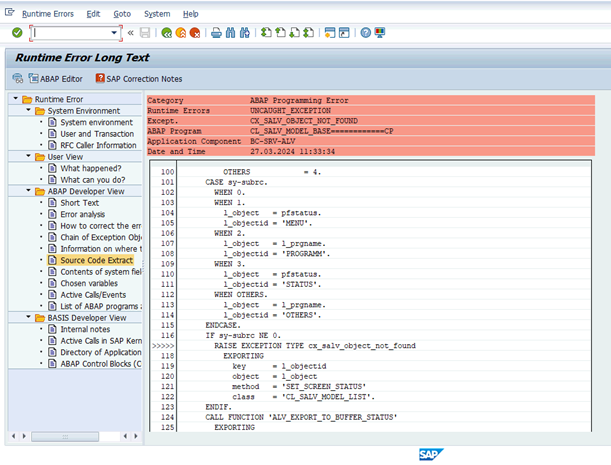The image size is (611, 465).
Task: Go to First Page icon
Action: pyautogui.click(x=266, y=33)
